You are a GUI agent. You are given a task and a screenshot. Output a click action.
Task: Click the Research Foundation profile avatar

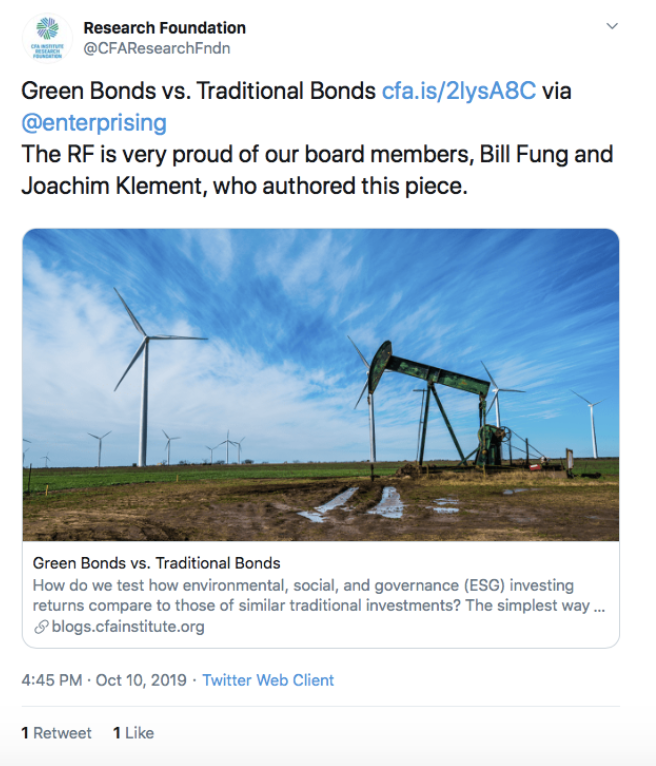coord(47,38)
